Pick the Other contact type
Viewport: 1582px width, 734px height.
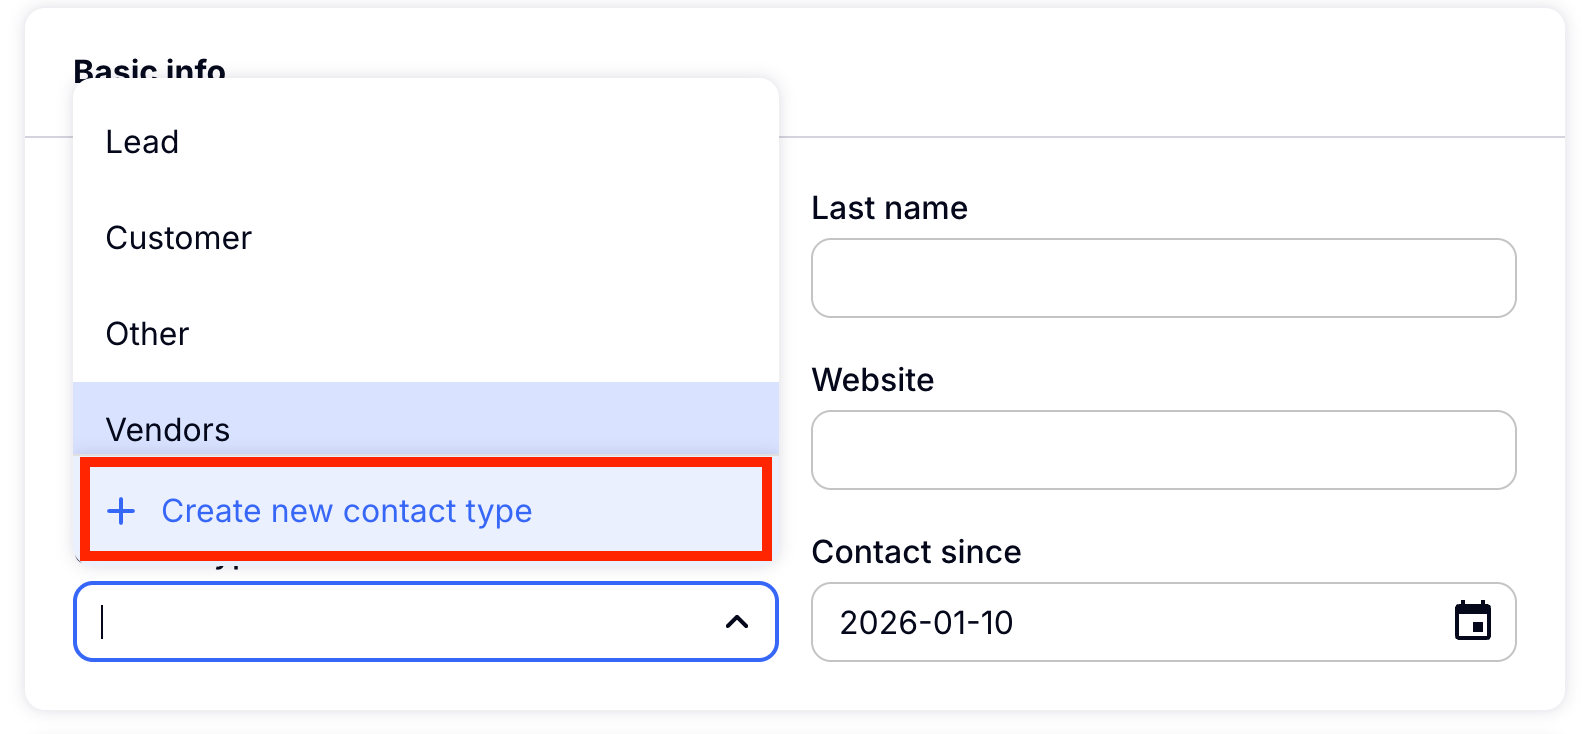click(x=148, y=334)
